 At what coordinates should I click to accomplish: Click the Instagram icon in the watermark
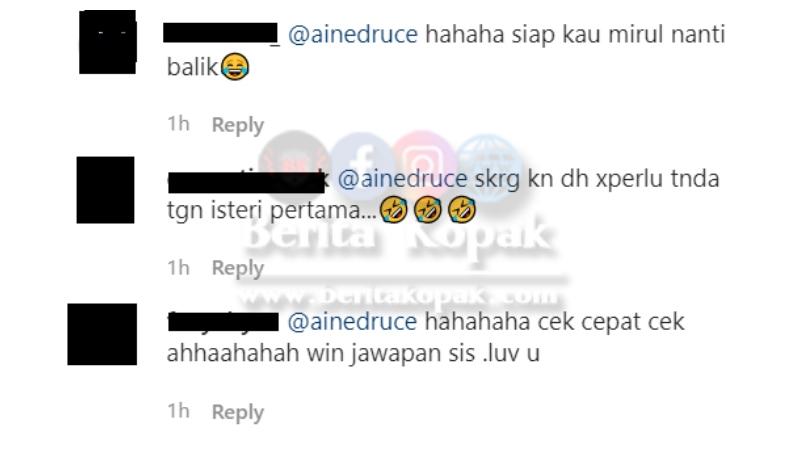(423, 162)
